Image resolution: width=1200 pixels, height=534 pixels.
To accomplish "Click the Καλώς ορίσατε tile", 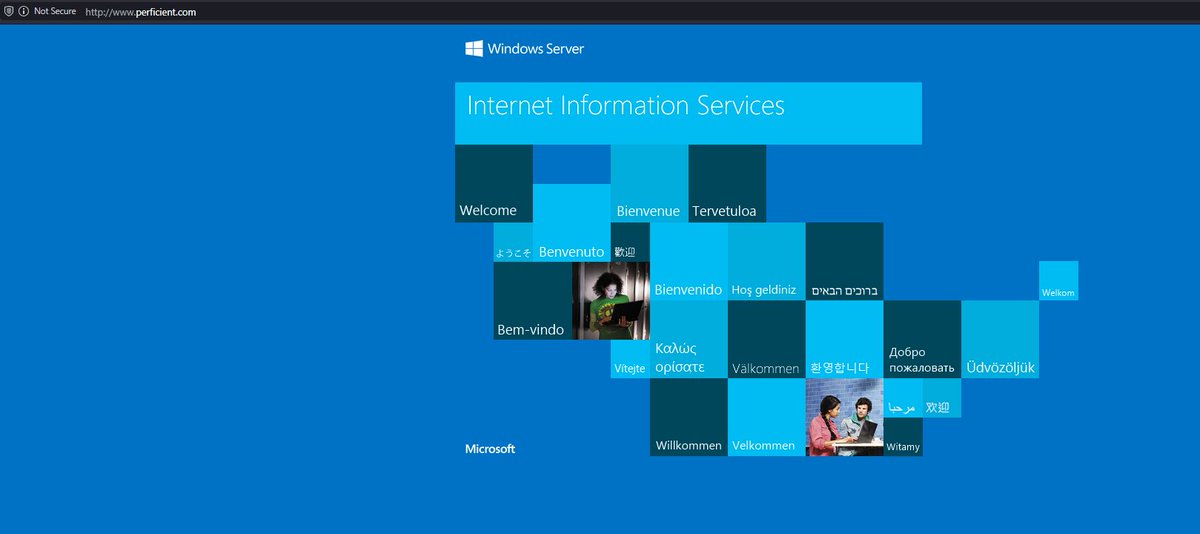I will [689, 339].
